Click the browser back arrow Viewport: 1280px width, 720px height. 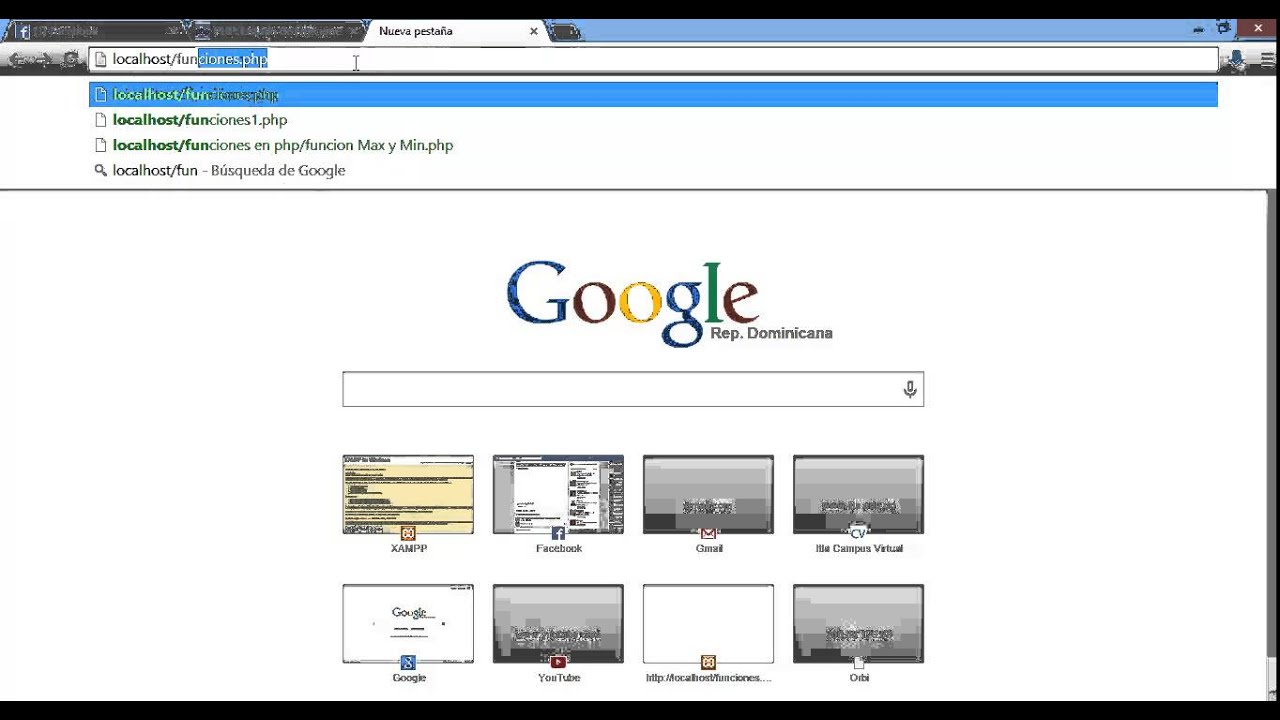pos(17,60)
